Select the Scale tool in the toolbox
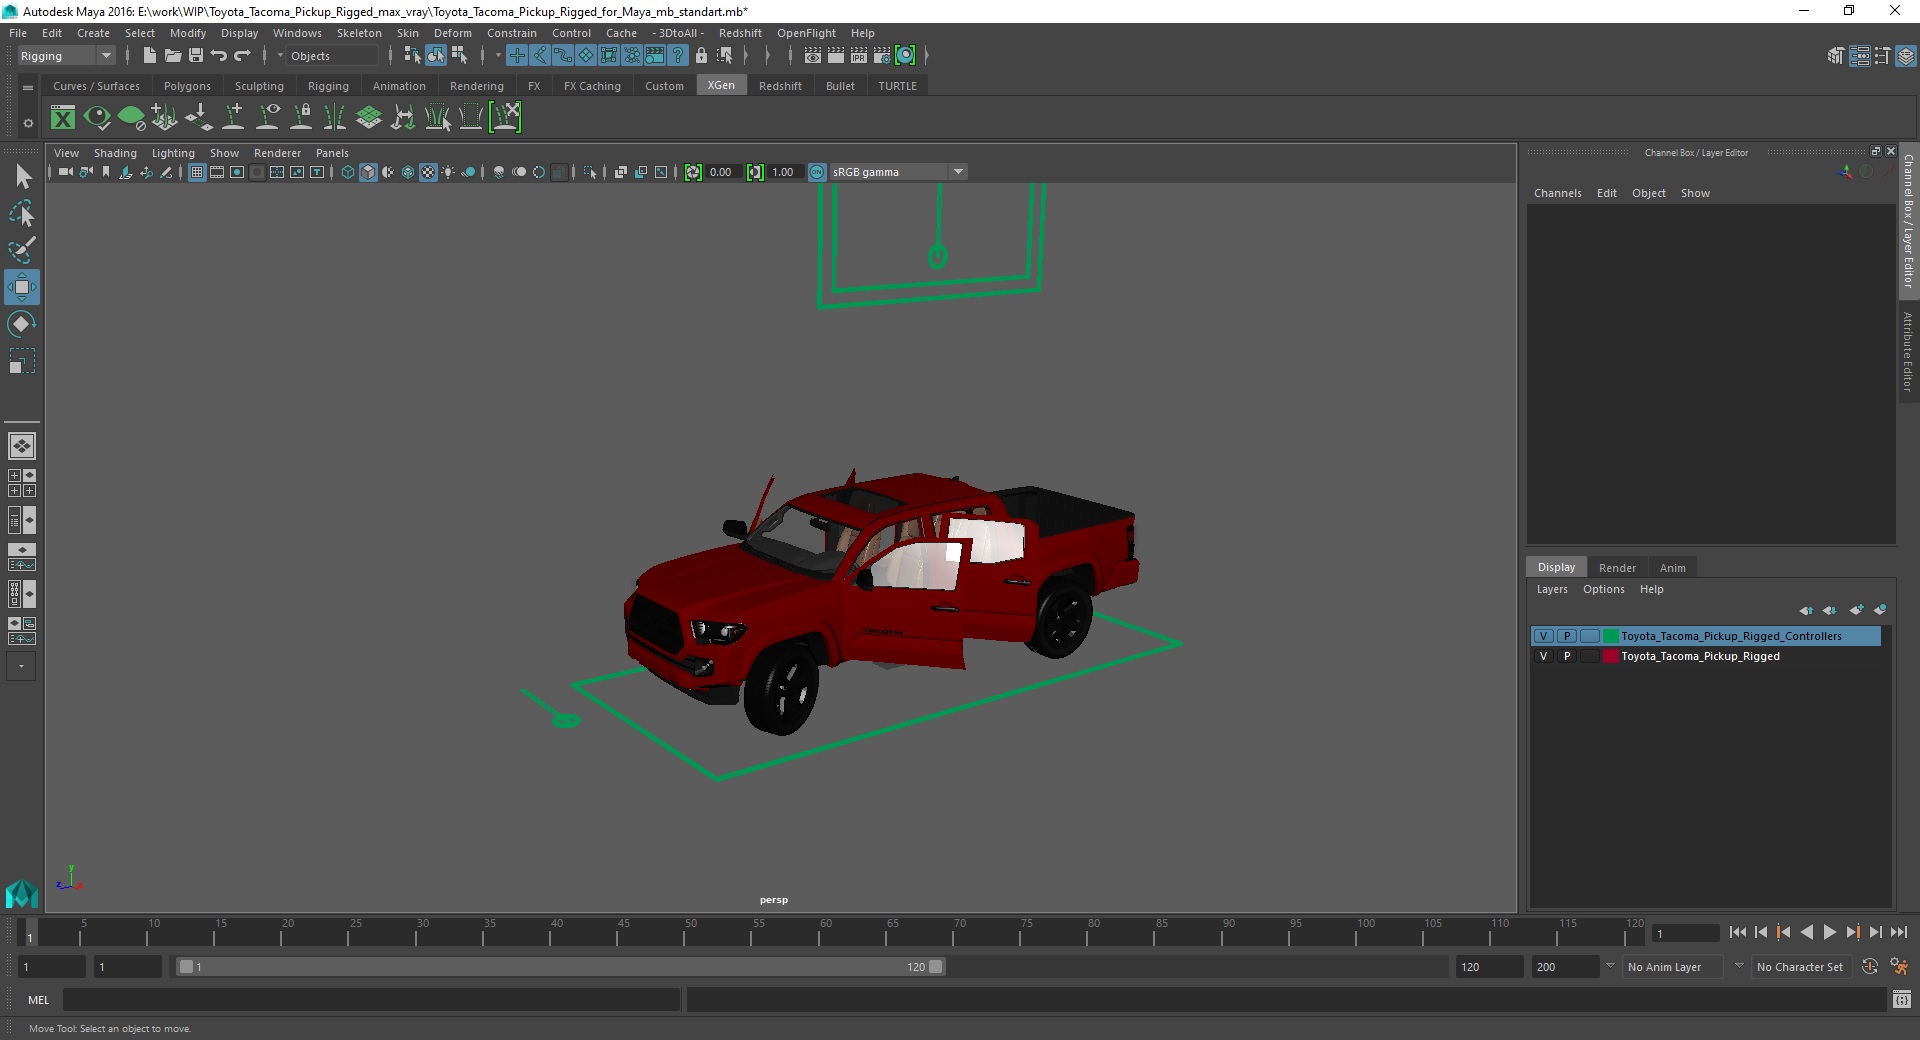The image size is (1920, 1040). pos(22,361)
